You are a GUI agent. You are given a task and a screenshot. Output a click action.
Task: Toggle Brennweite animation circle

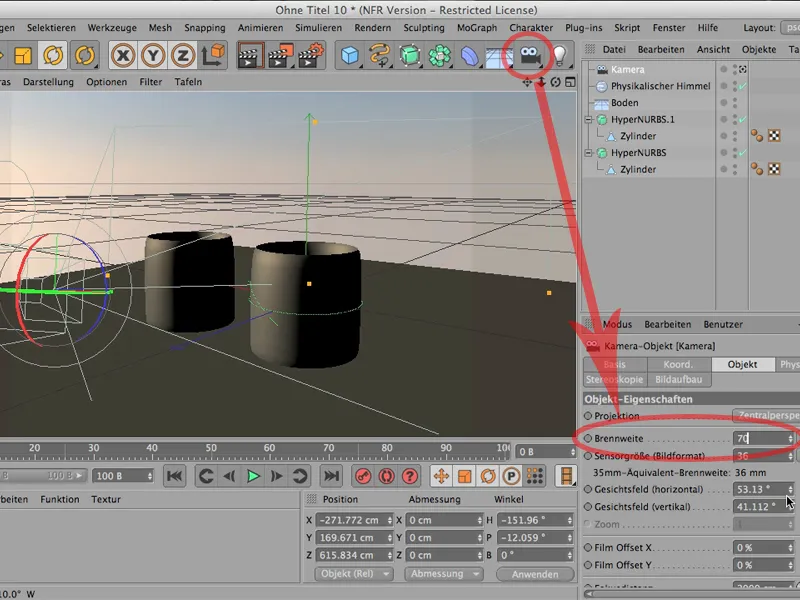click(x=588, y=438)
